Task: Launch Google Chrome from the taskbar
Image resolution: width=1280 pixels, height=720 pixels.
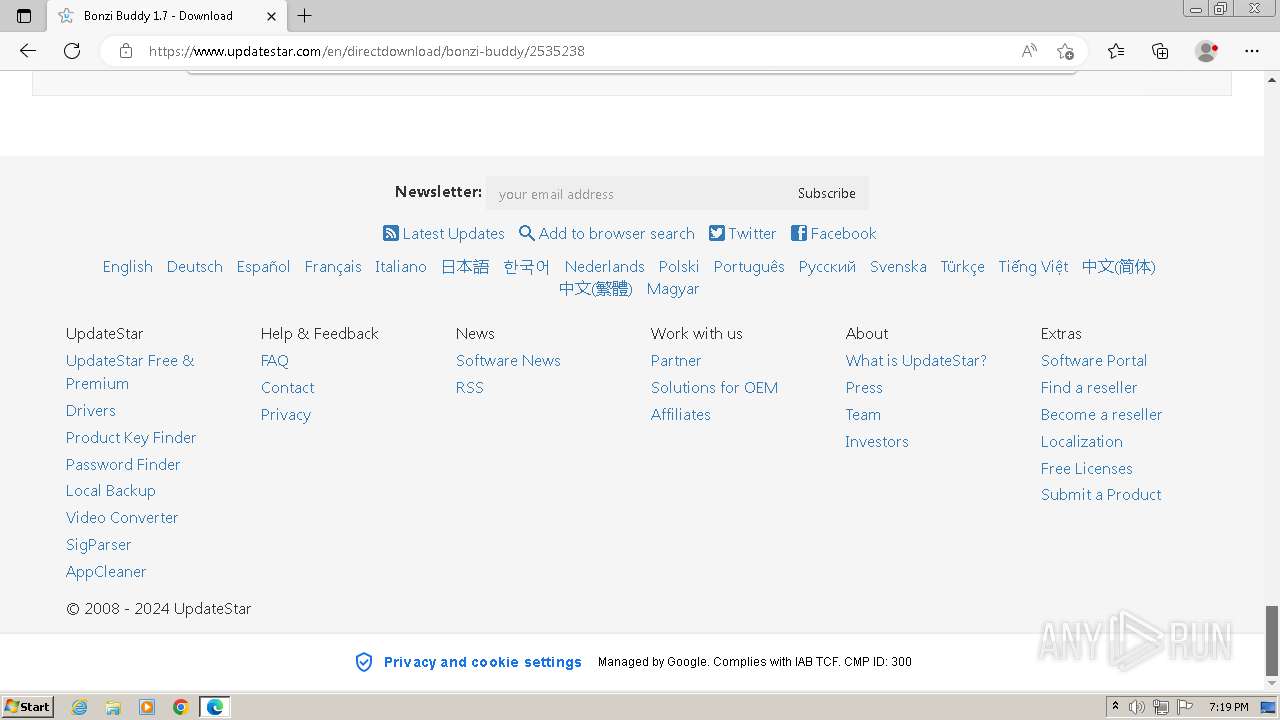Action: [181, 707]
